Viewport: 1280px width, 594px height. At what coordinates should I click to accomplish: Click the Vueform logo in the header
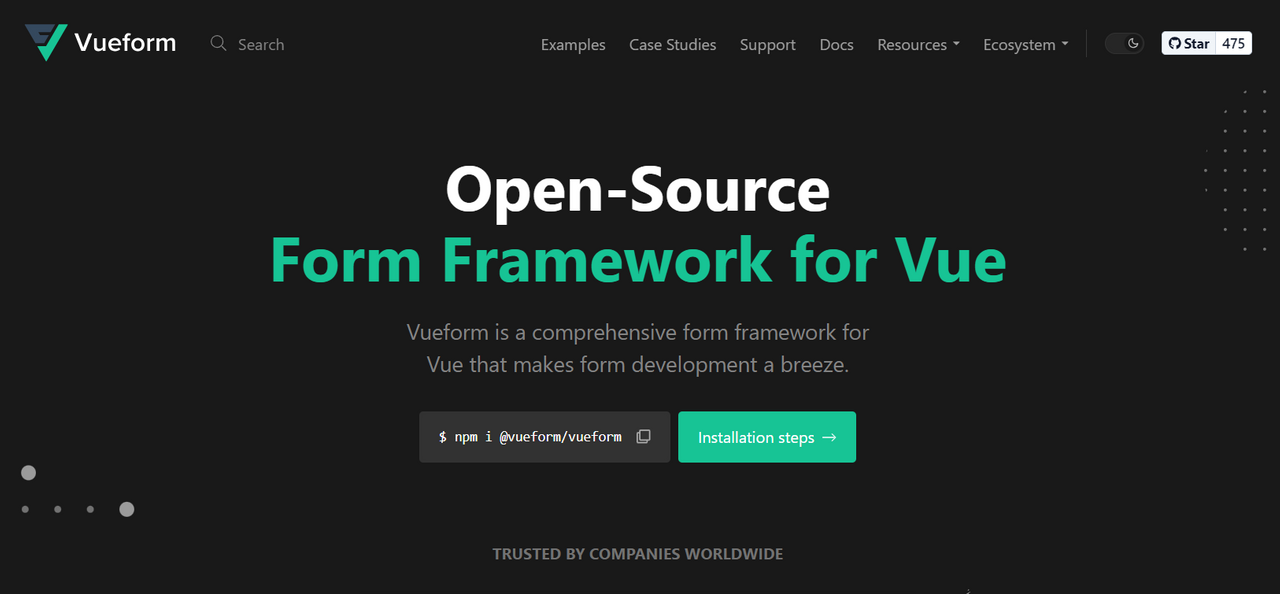[x=100, y=43]
